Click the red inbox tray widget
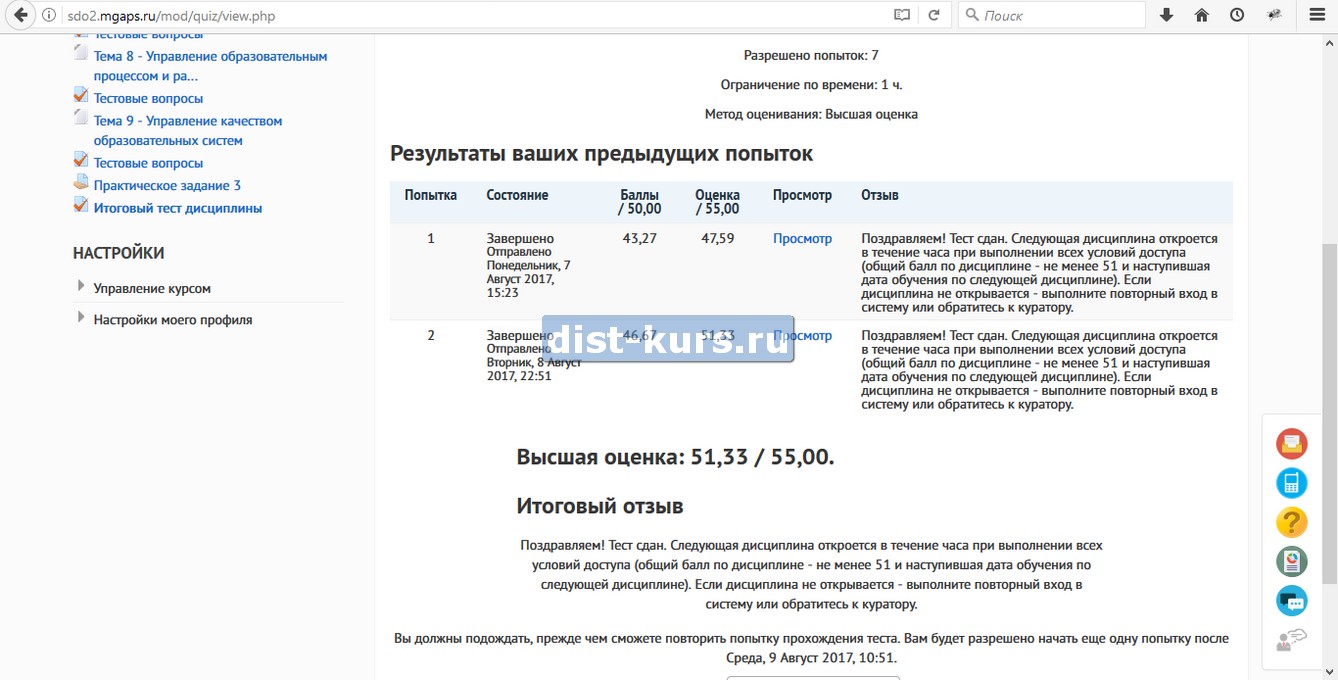The height and width of the screenshot is (680, 1338). click(x=1292, y=443)
